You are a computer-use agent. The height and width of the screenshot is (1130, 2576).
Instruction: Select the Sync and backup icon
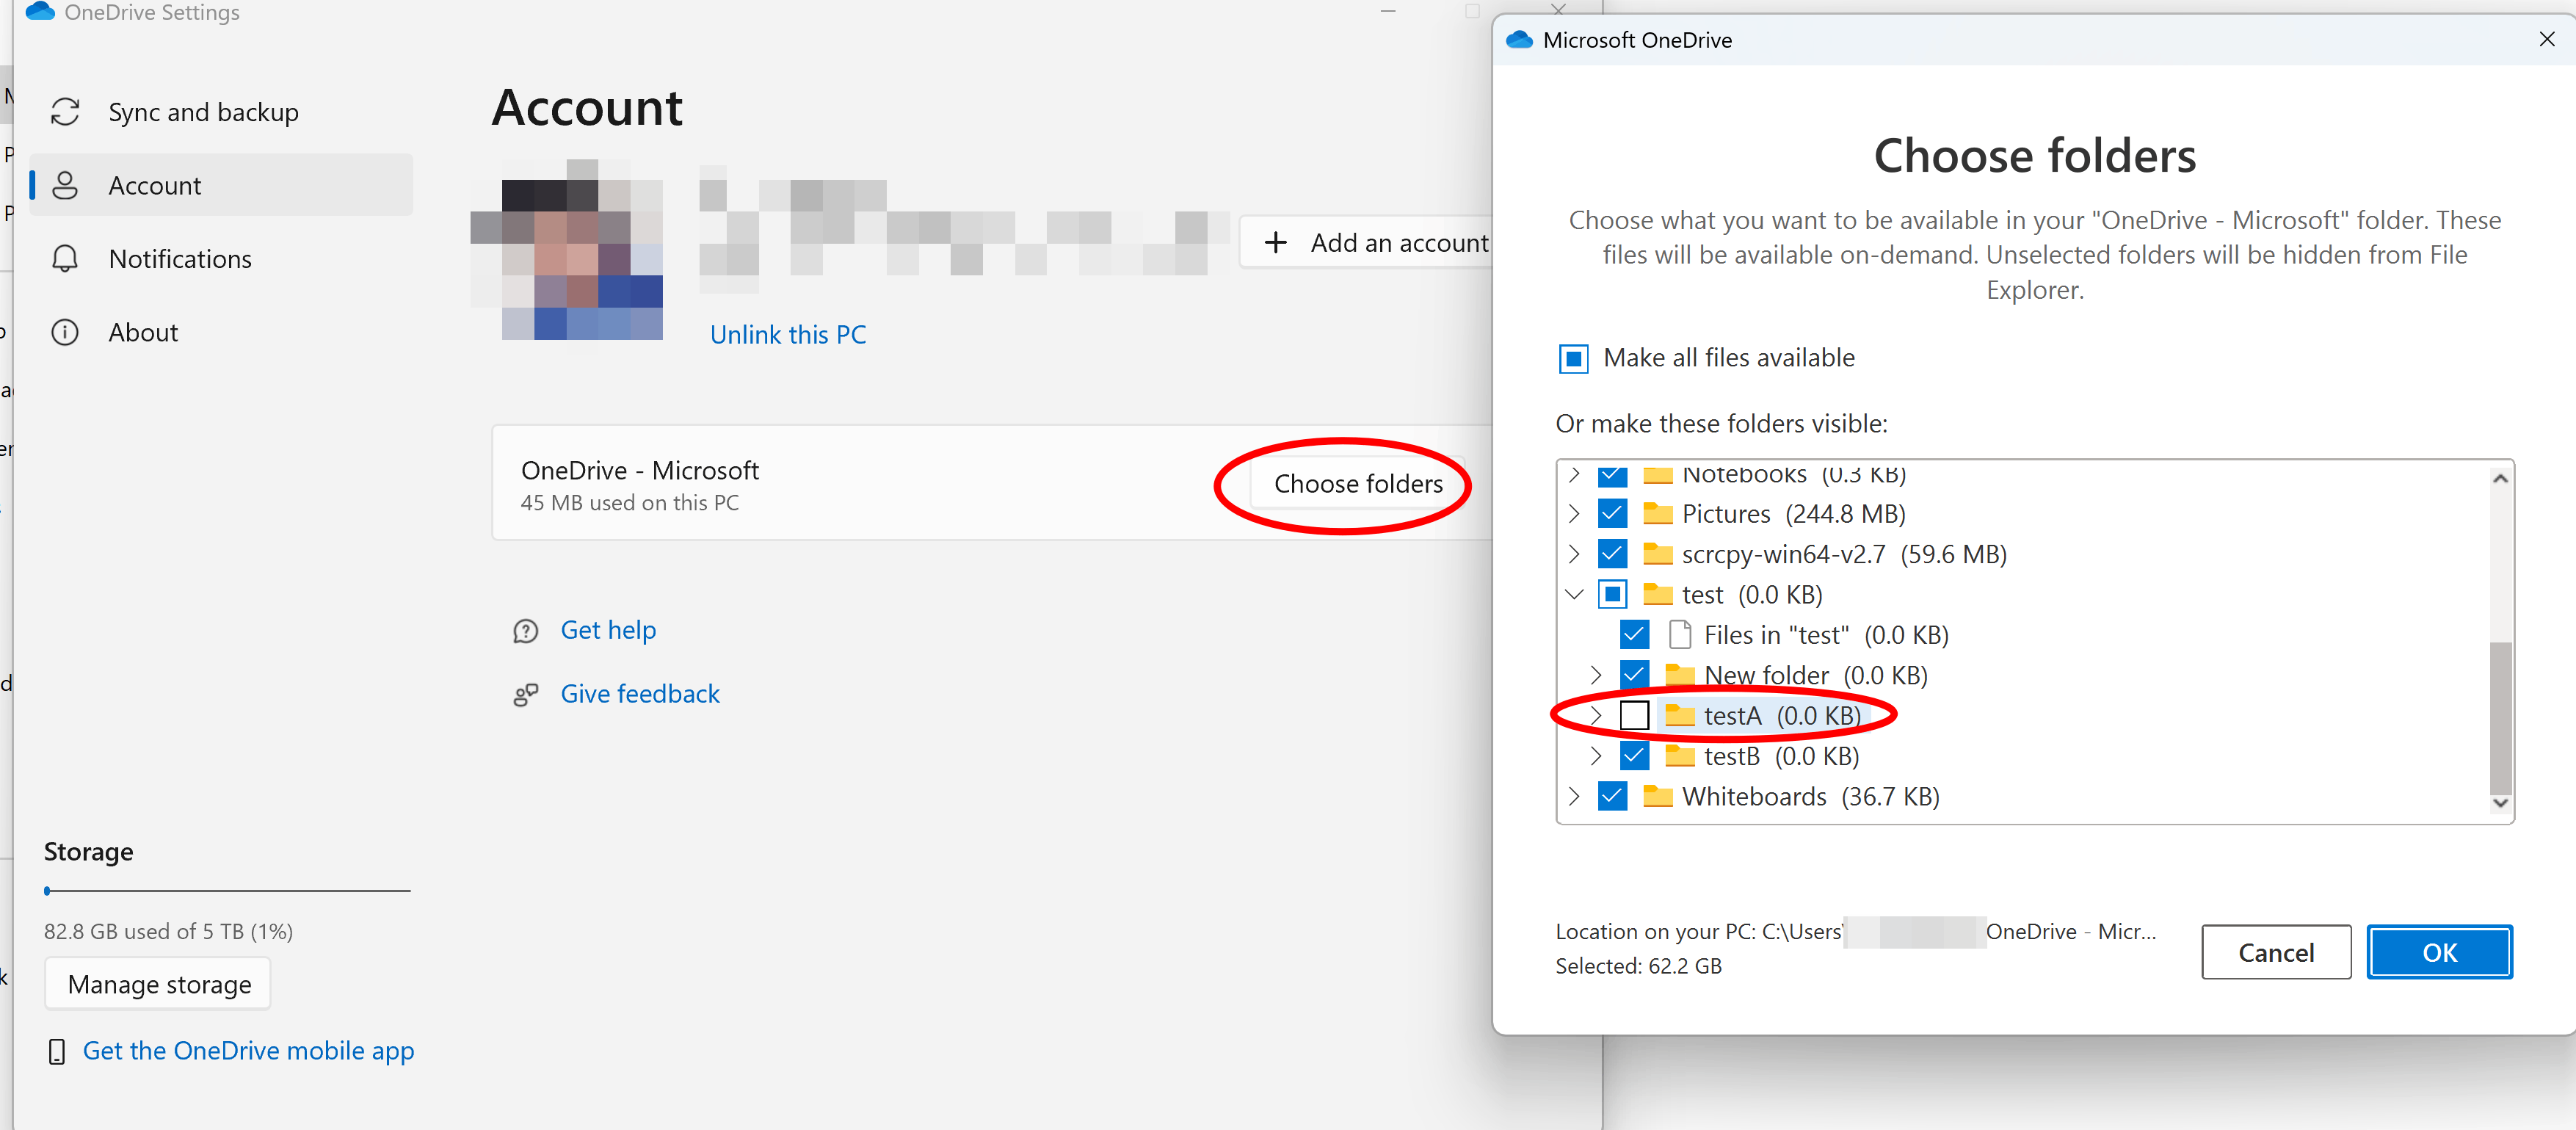(66, 111)
